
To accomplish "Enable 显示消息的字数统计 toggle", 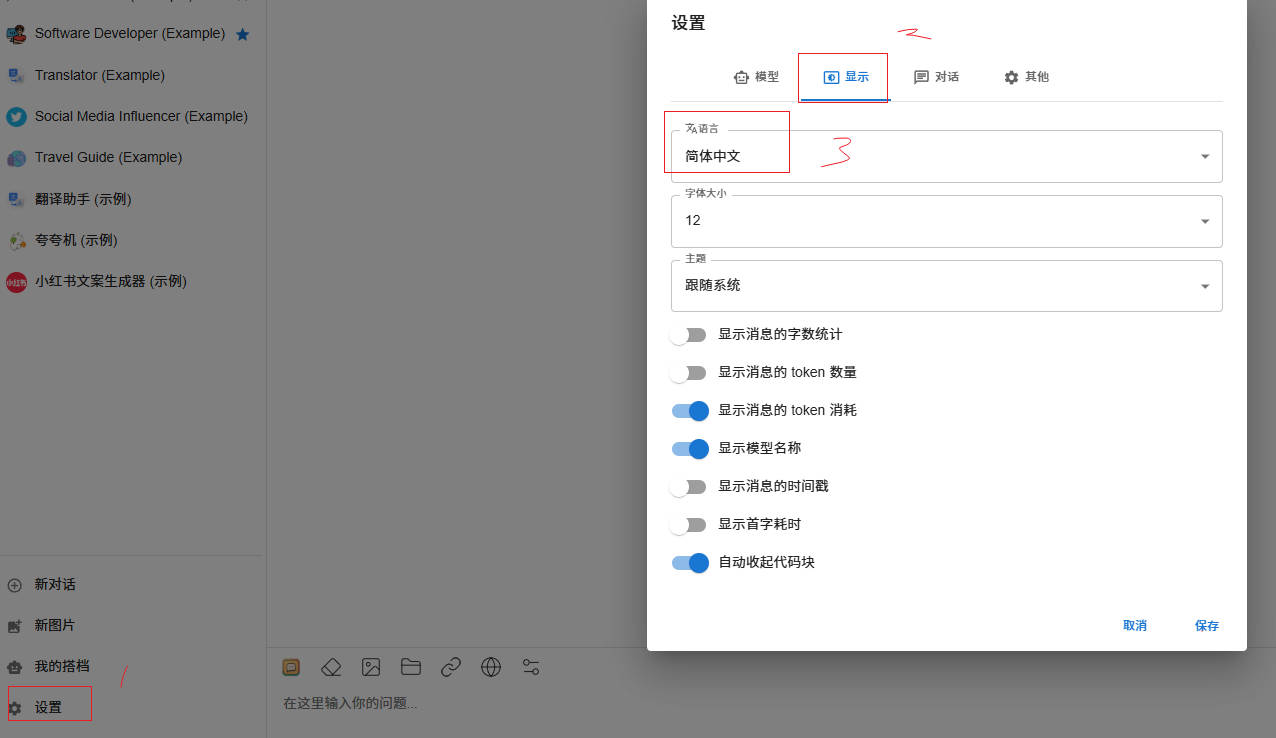I will 689,334.
